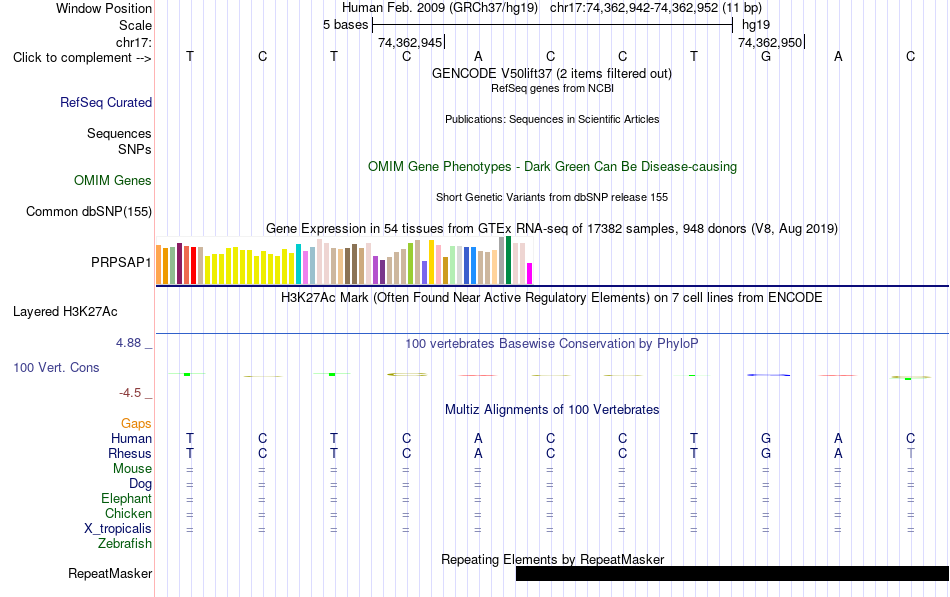Click 'Publications: Sequences in Scientific Articles' title
Viewport: 950px width, 597px height.
552,119
